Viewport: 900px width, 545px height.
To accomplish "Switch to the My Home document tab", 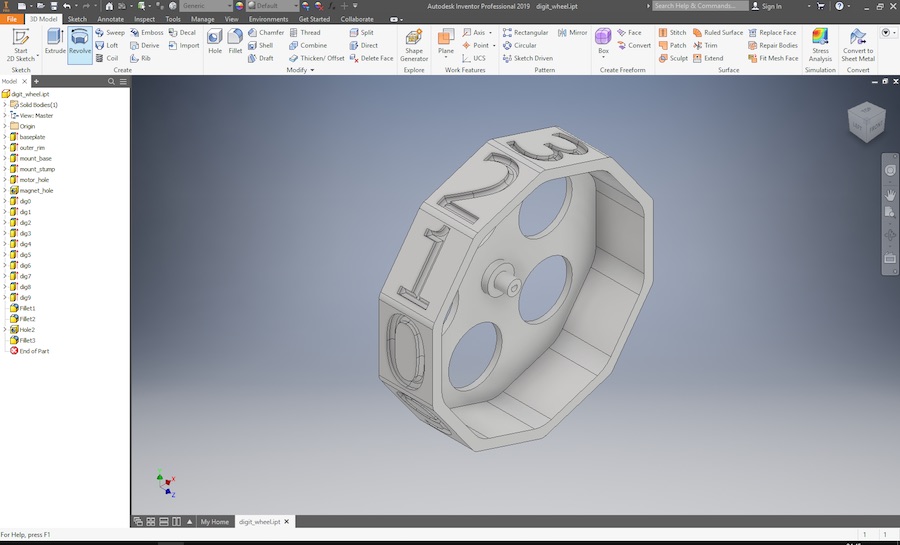I will coord(214,521).
